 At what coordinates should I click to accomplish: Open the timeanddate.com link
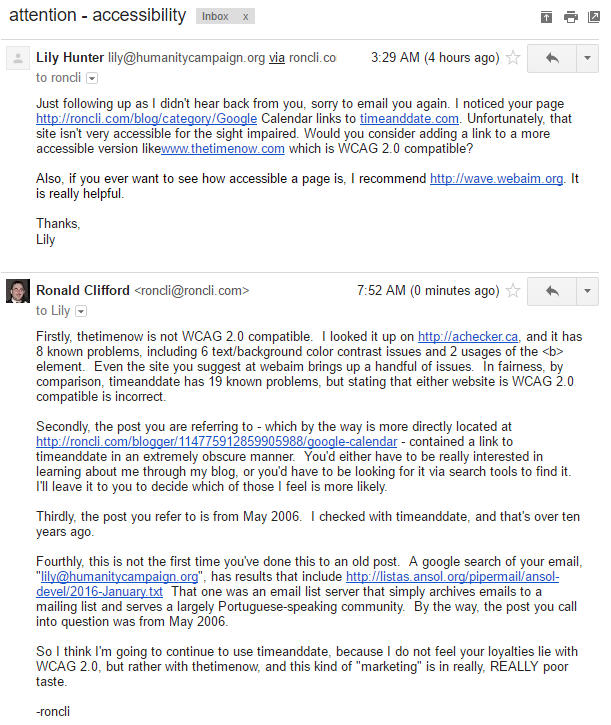pyautogui.click(x=409, y=119)
